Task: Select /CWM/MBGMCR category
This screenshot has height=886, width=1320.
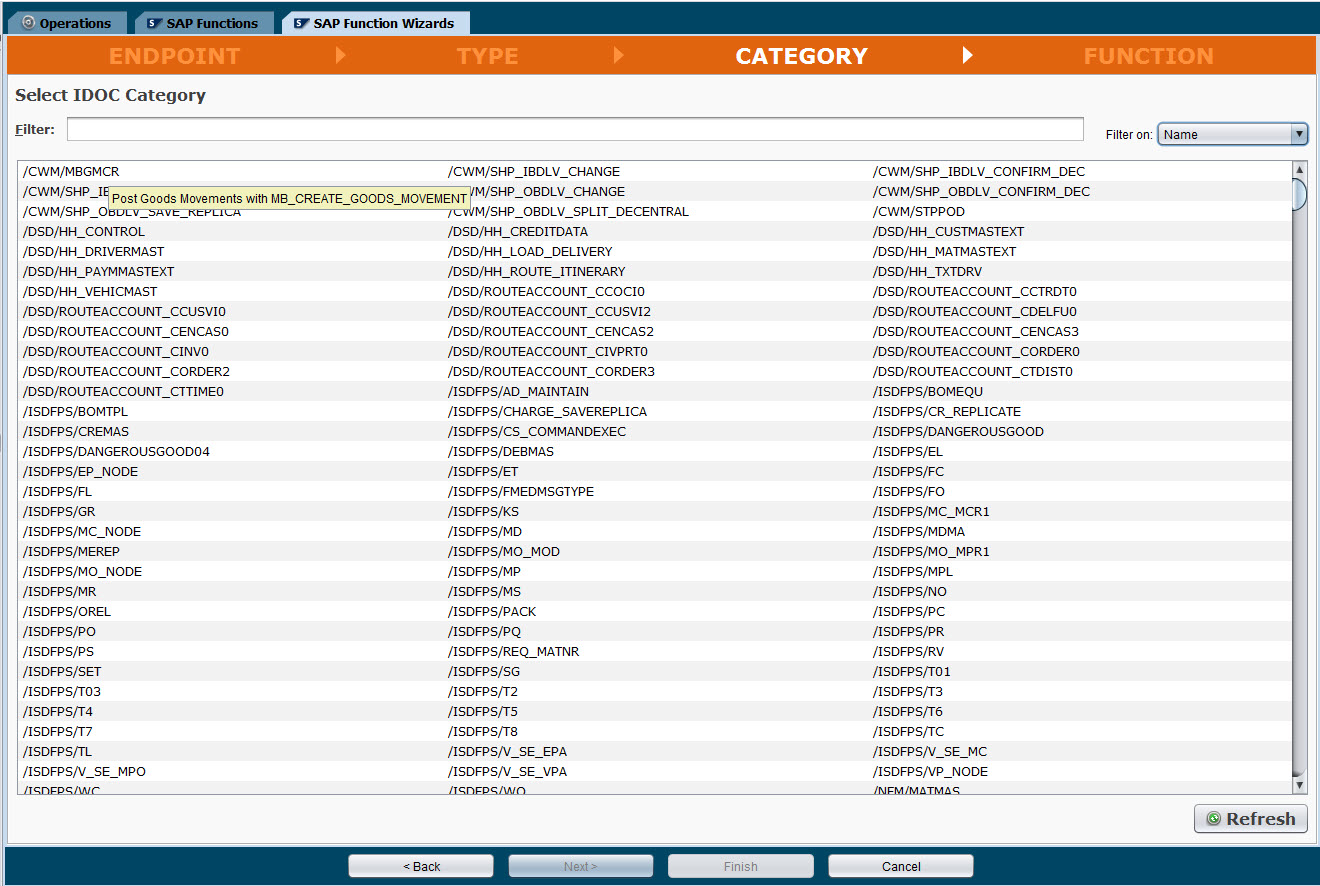Action: (x=71, y=172)
